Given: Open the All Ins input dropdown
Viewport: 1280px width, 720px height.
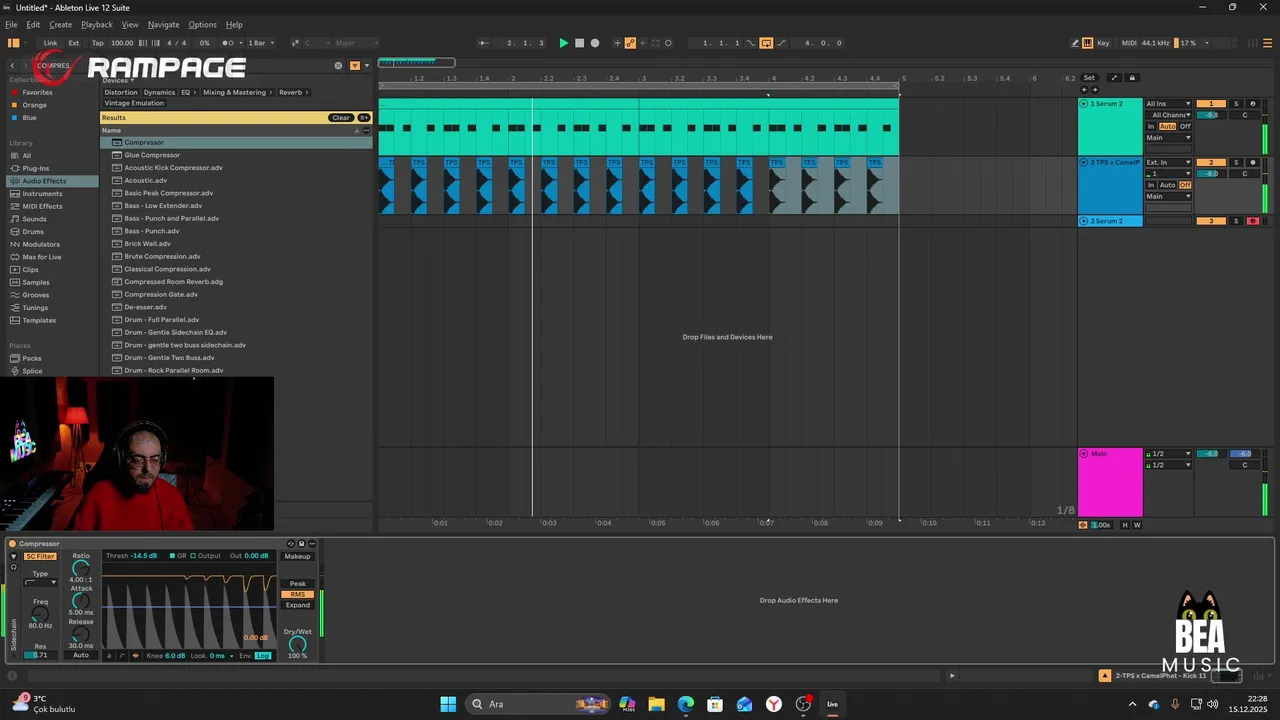Looking at the screenshot, I should 1168,104.
